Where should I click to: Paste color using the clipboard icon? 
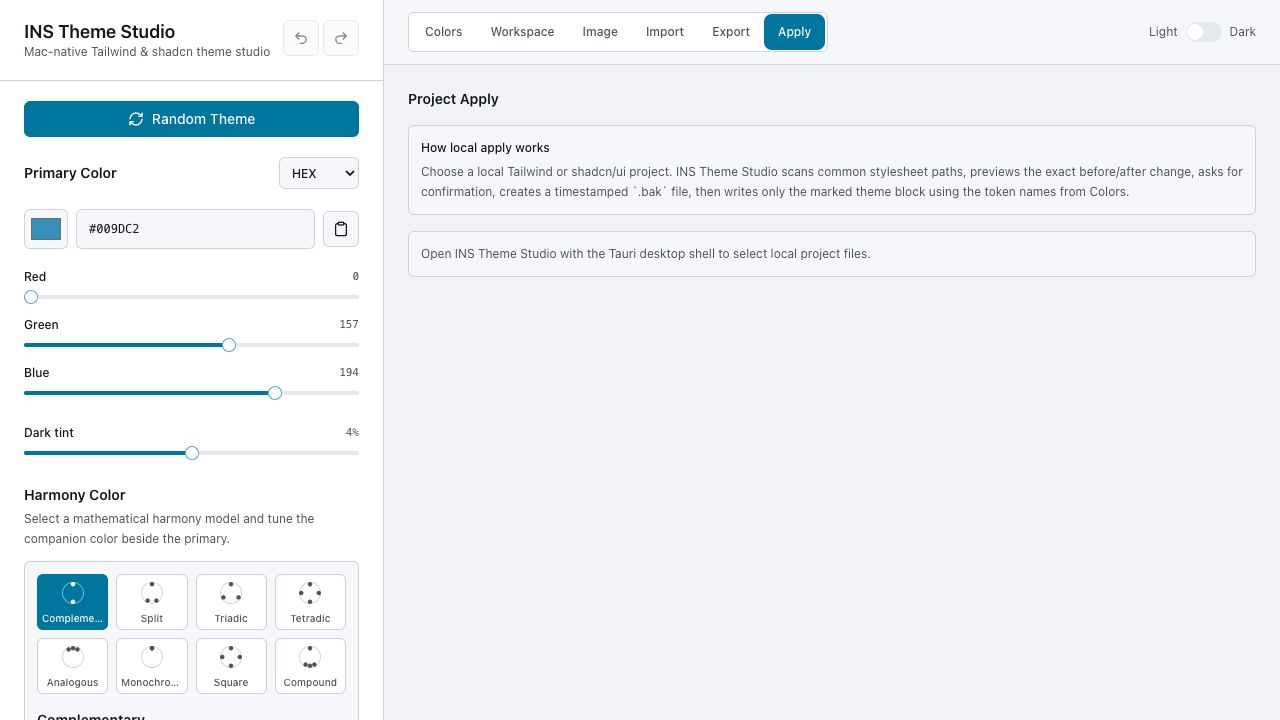[341, 229]
